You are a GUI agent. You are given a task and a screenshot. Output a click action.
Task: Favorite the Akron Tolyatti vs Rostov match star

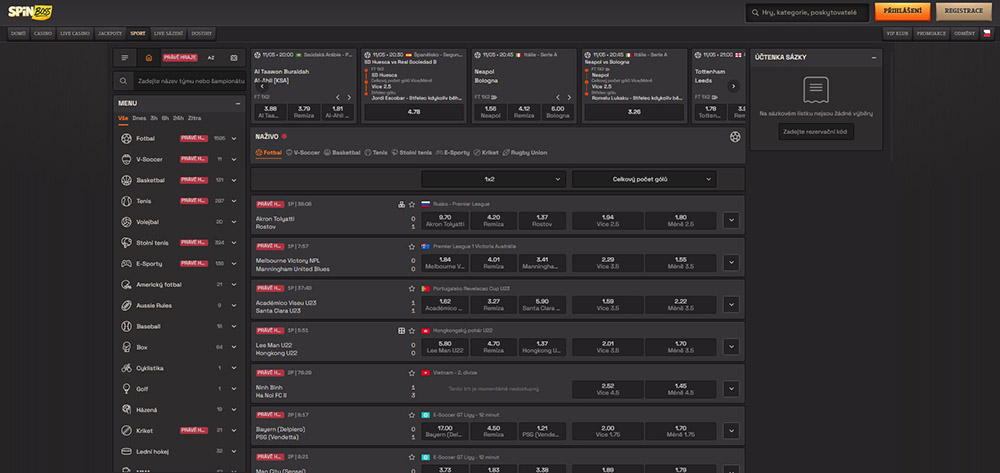[x=412, y=205]
